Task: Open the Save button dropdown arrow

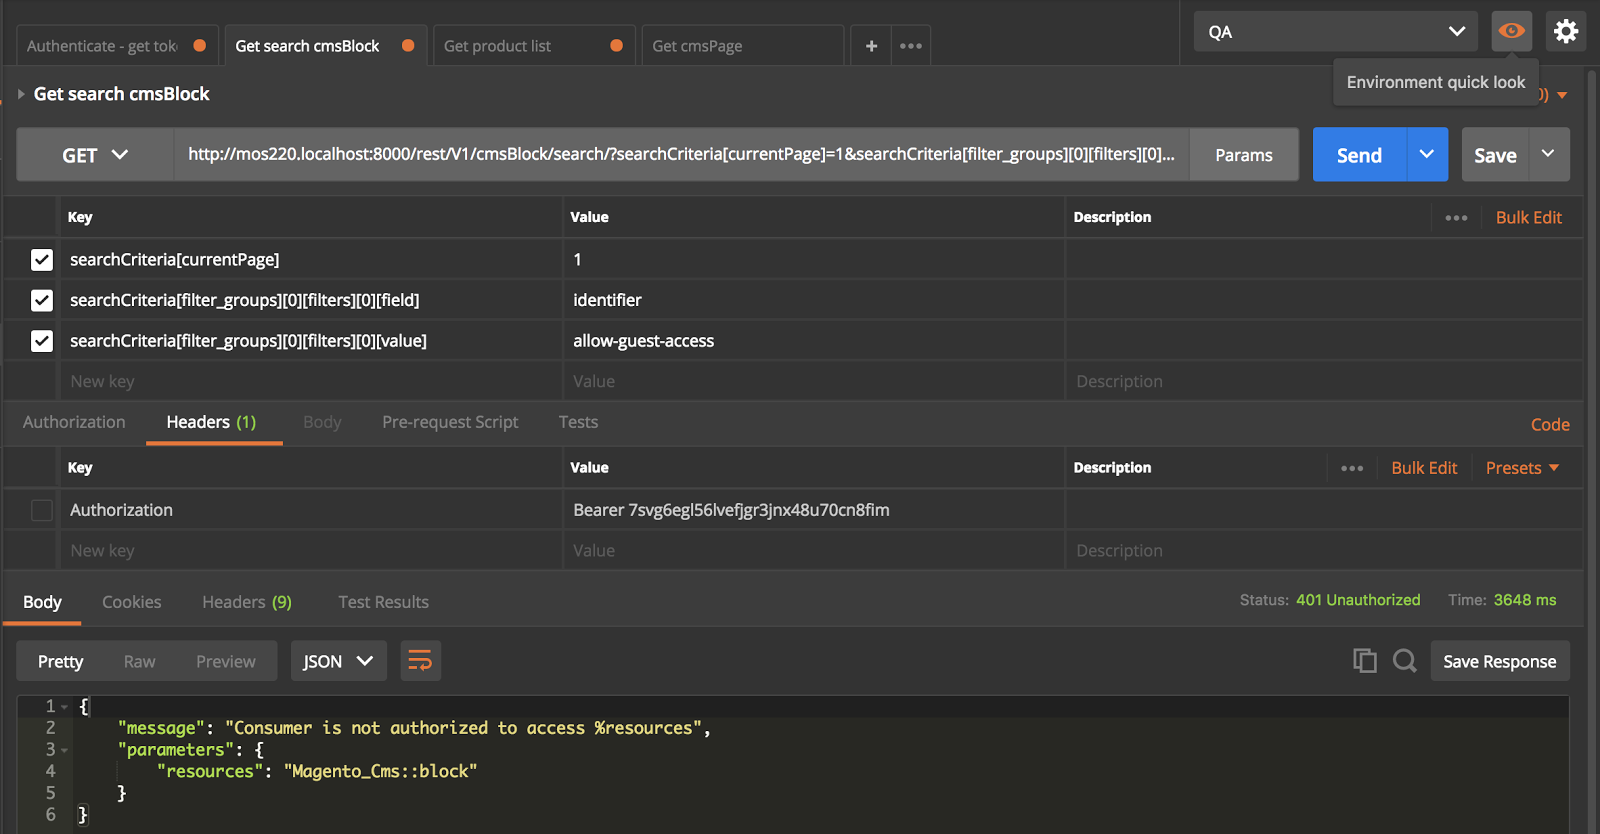Action: click(x=1548, y=154)
